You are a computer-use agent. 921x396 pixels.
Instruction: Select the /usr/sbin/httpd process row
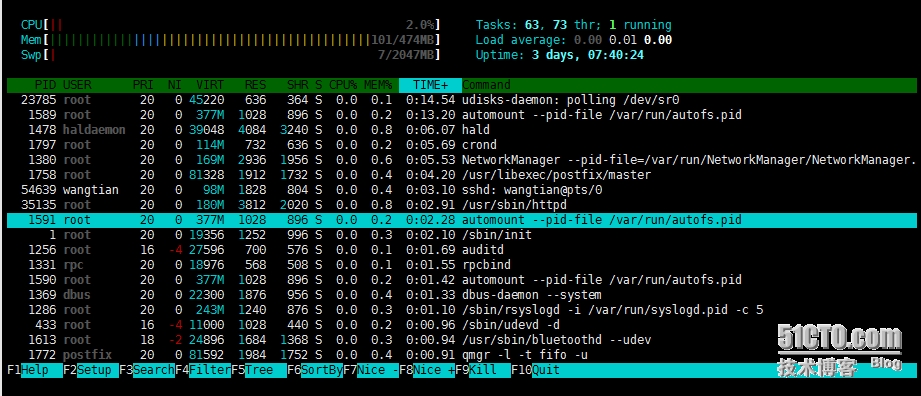462,205
